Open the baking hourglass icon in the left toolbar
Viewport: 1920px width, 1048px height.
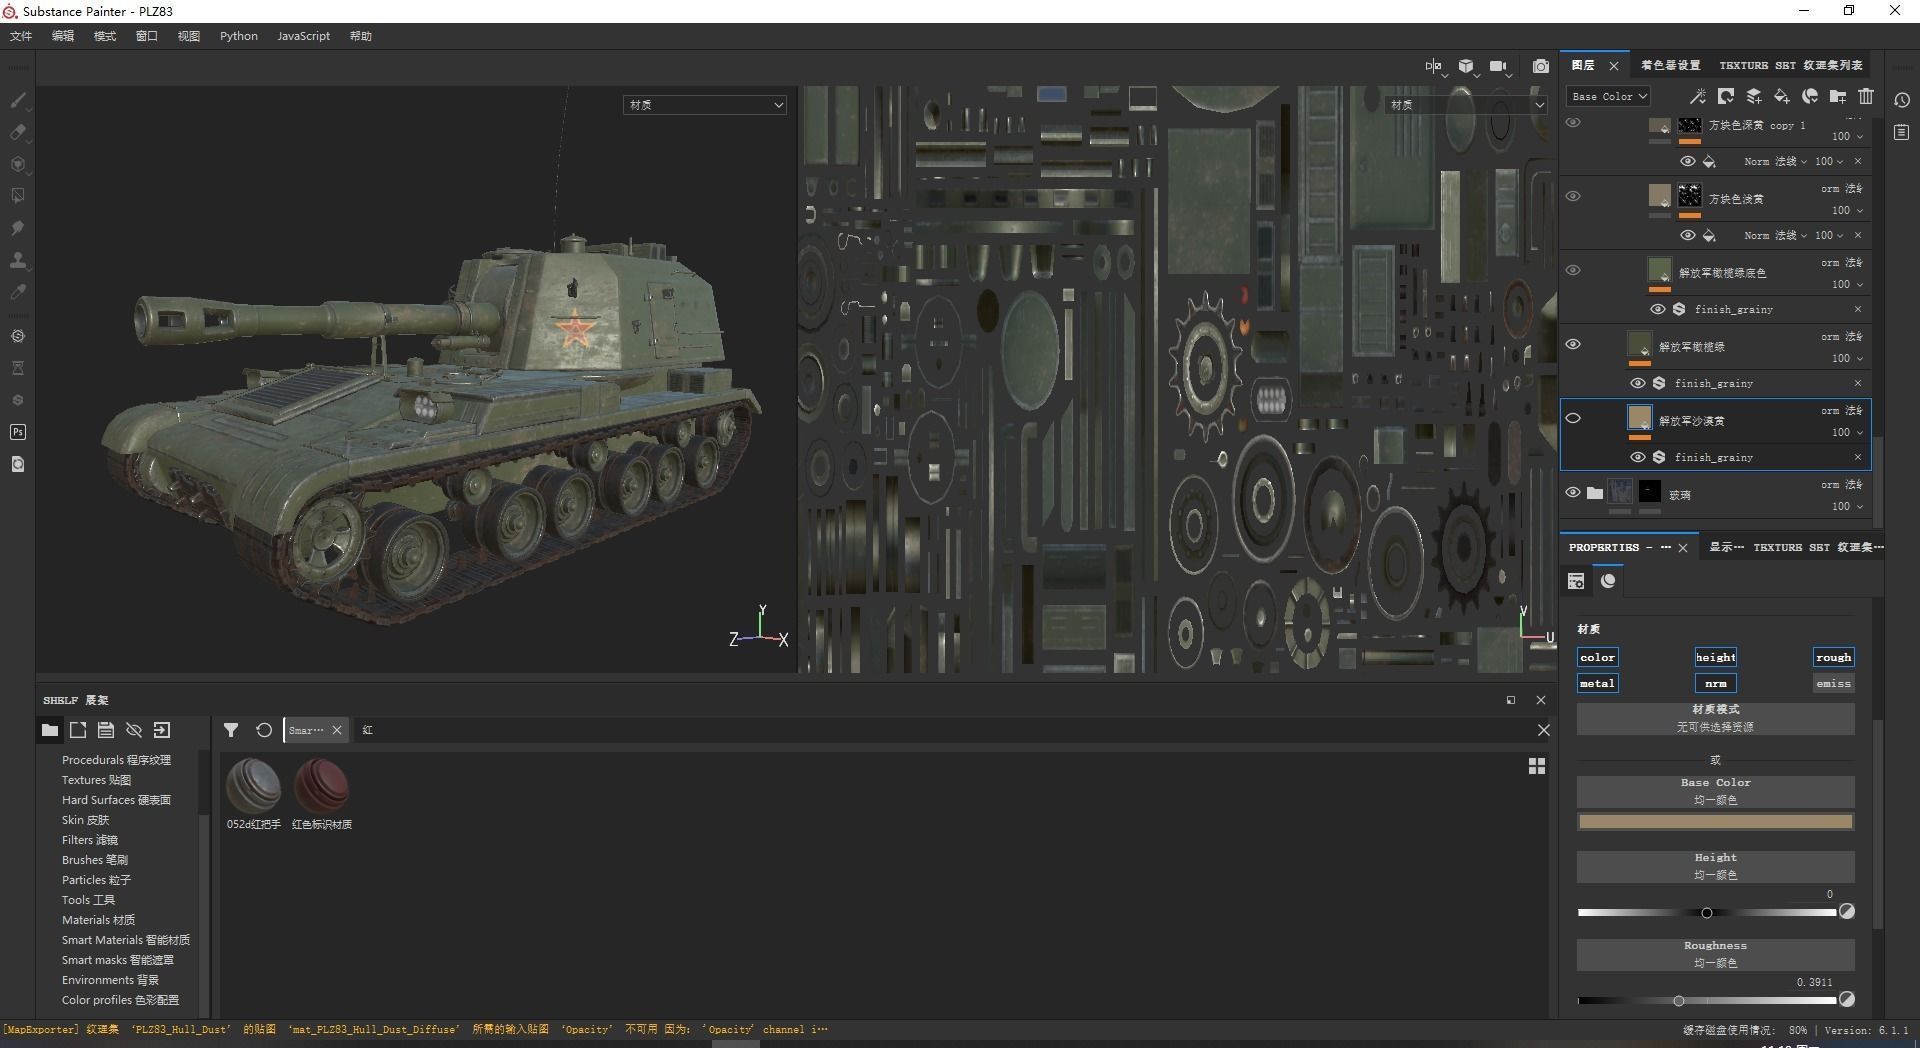tap(17, 368)
